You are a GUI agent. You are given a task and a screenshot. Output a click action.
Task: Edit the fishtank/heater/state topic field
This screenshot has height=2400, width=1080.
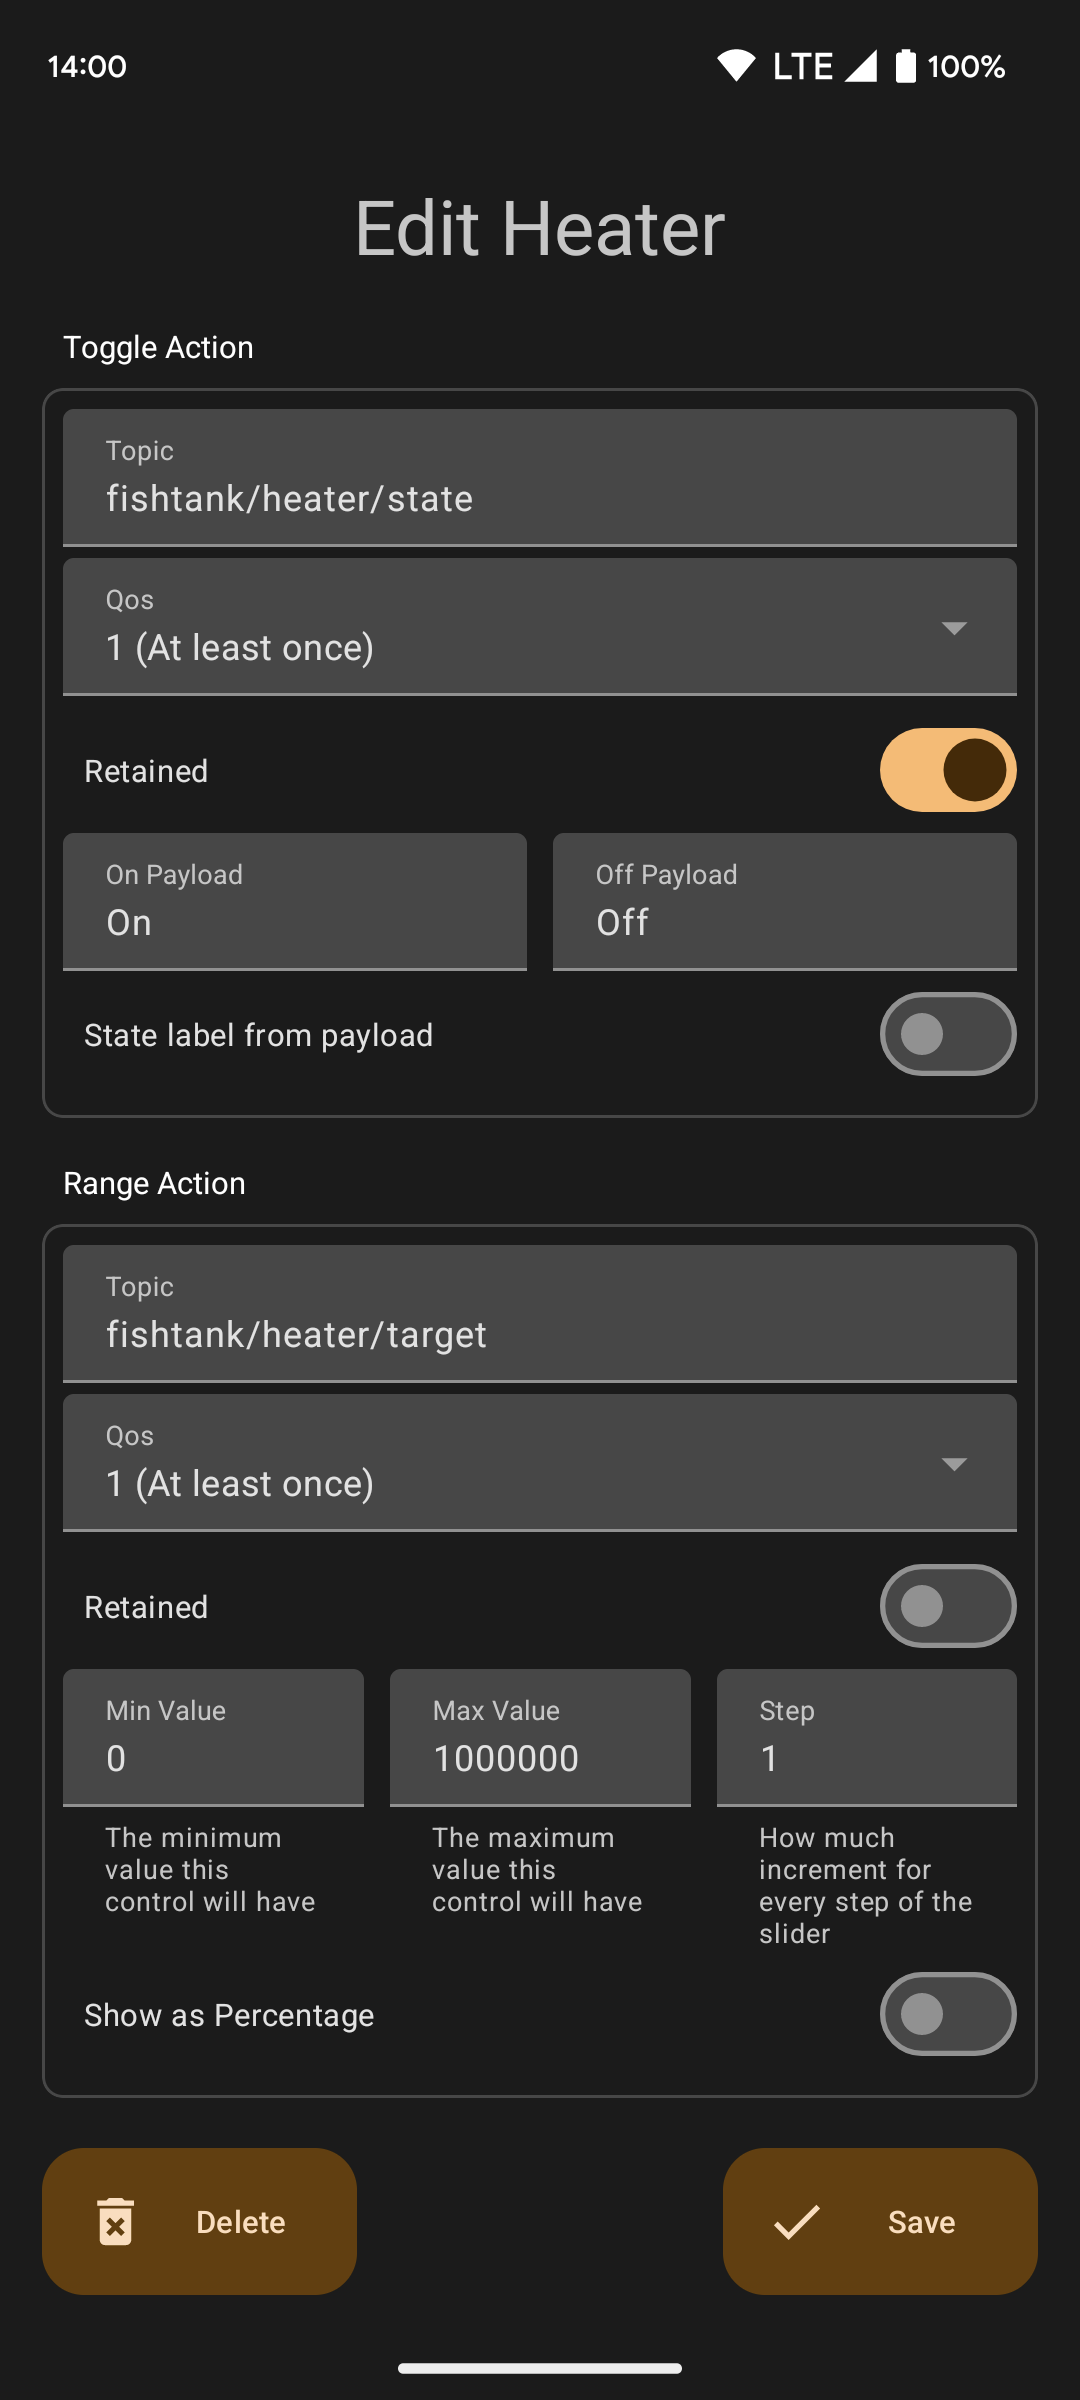540,478
